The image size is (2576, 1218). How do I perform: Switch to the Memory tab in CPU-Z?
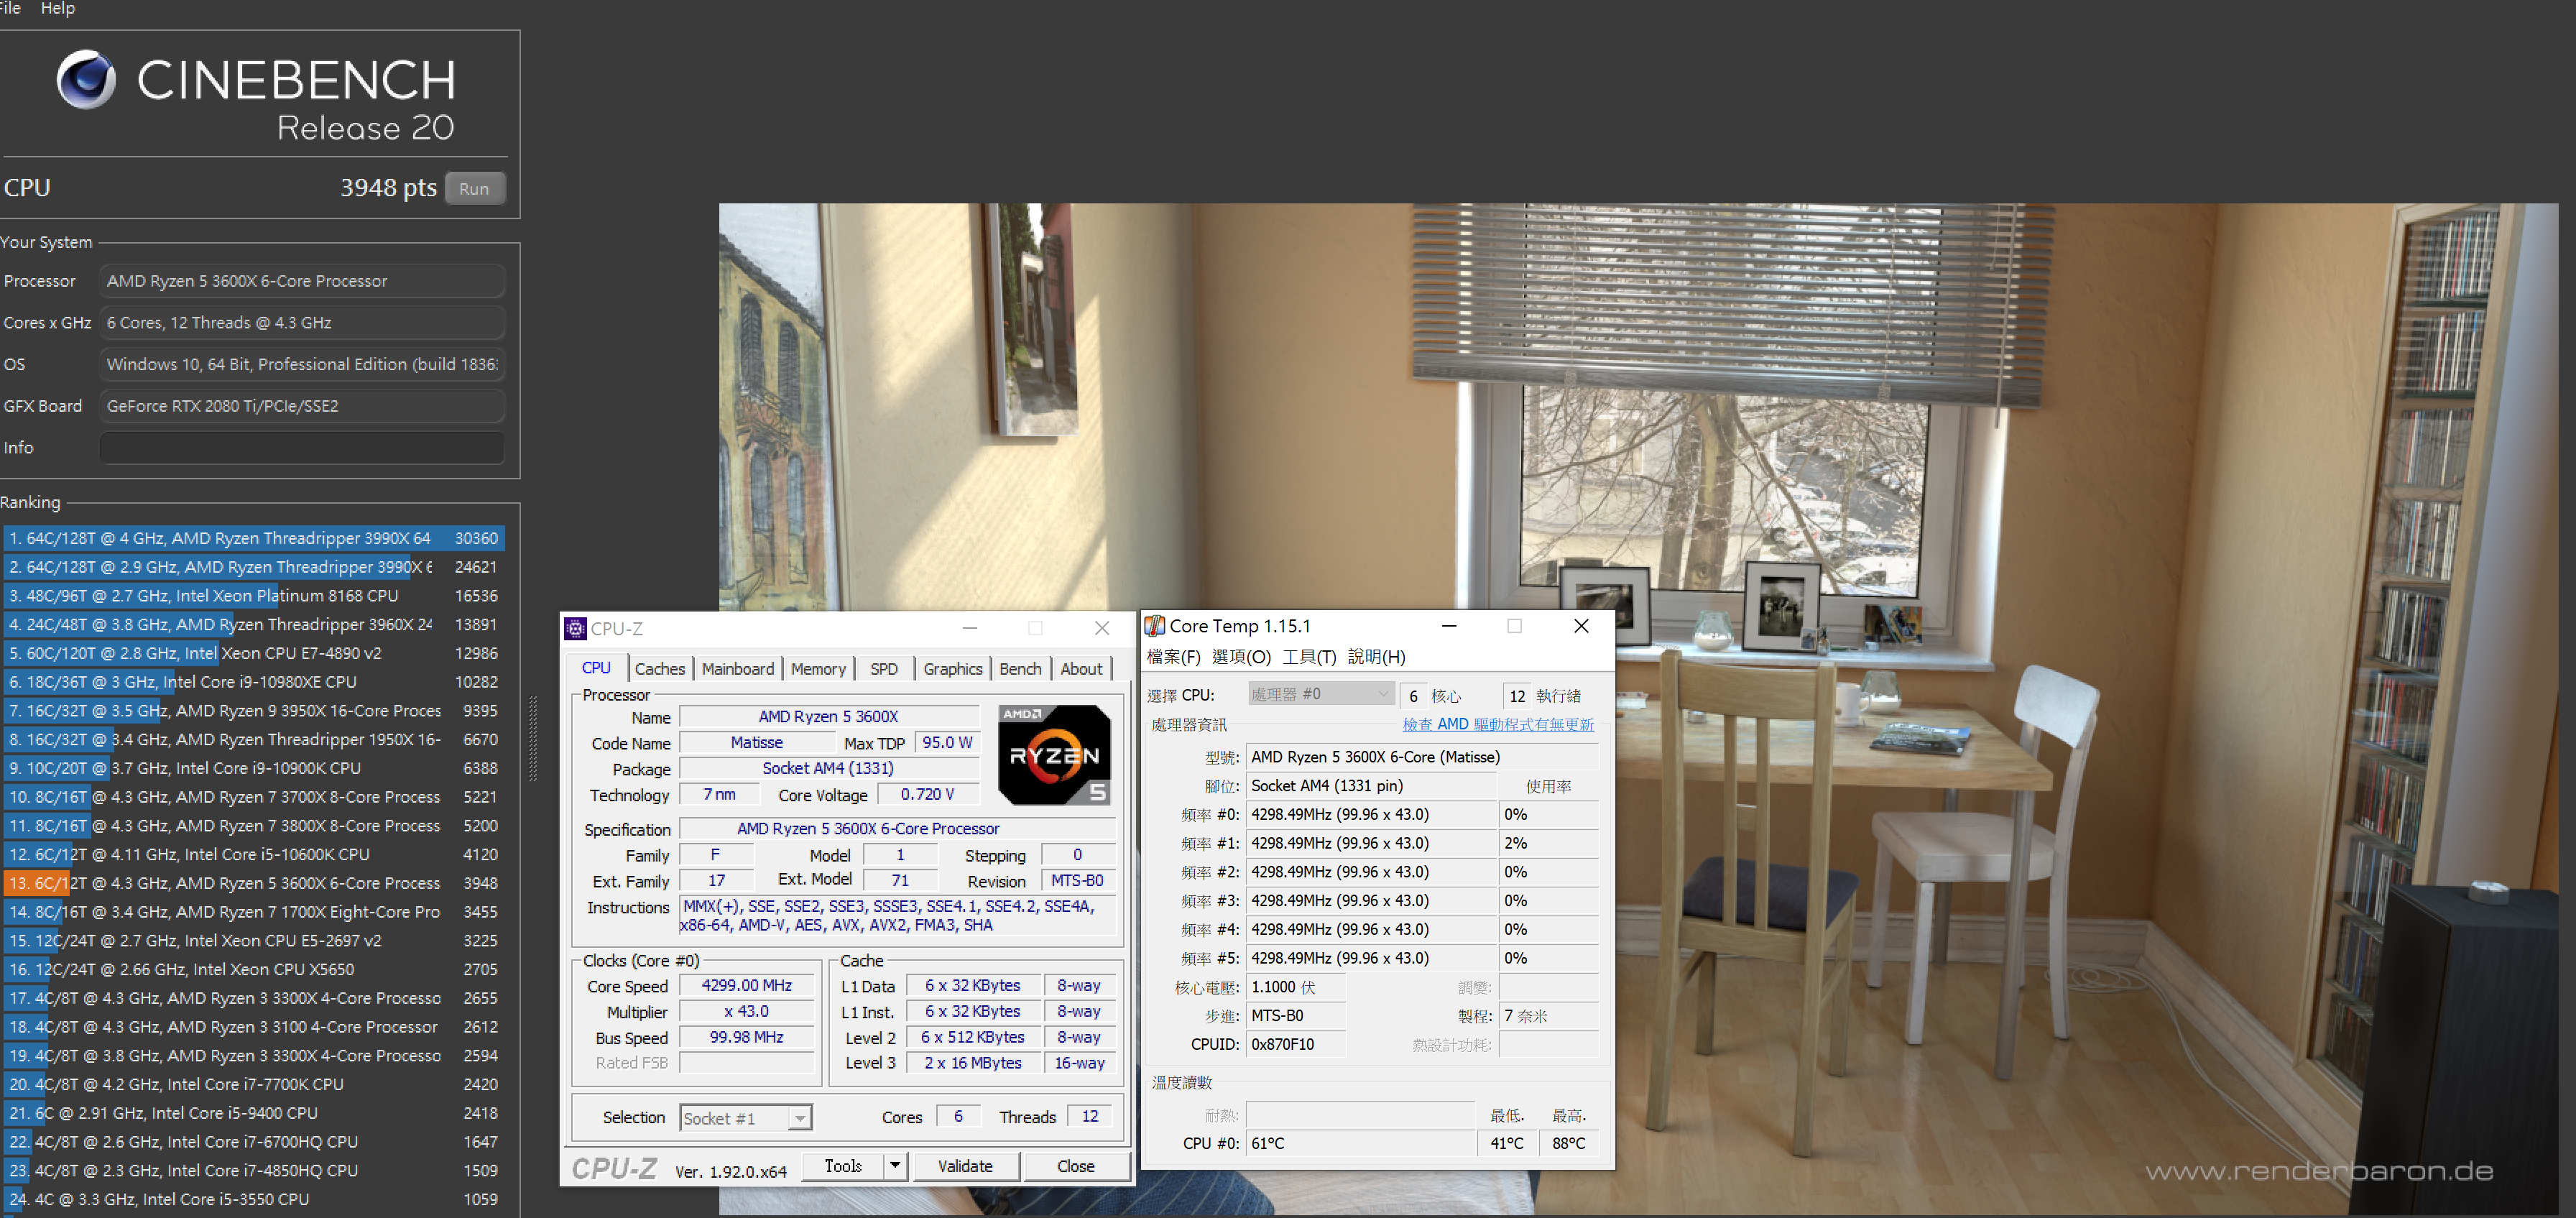coord(818,669)
